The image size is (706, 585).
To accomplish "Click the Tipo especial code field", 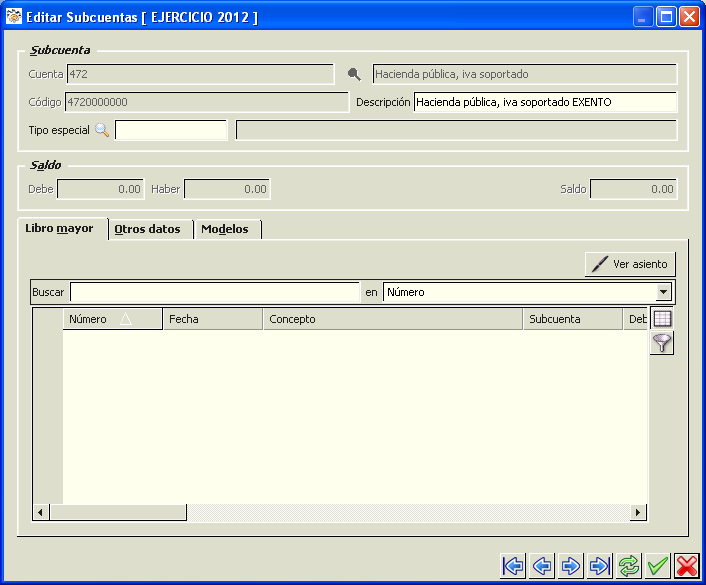I will (x=171, y=130).
